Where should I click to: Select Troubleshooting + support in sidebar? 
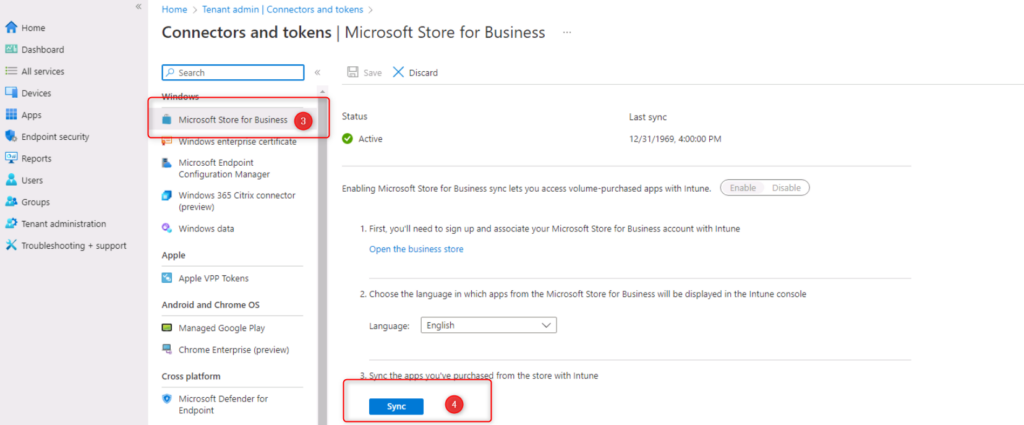[70, 245]
